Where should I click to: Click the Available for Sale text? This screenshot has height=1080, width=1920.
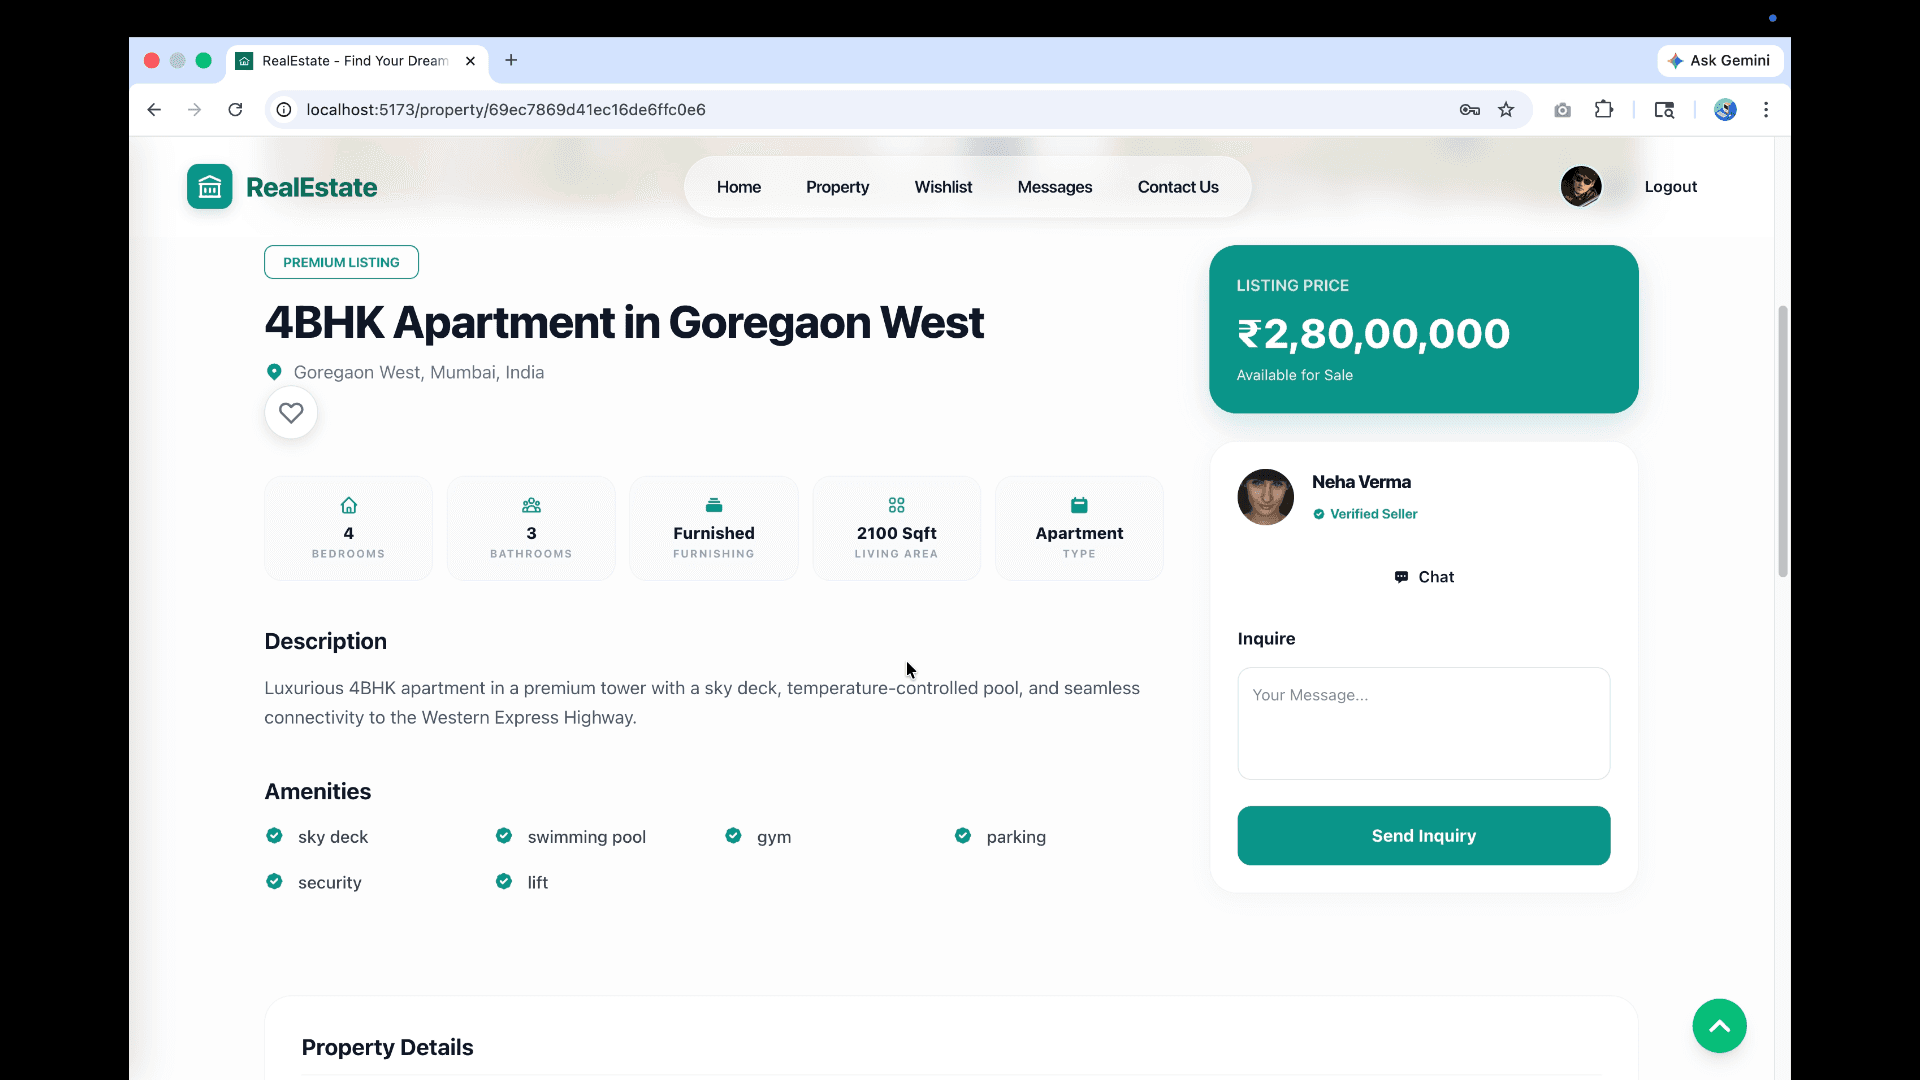(1294, 375)
